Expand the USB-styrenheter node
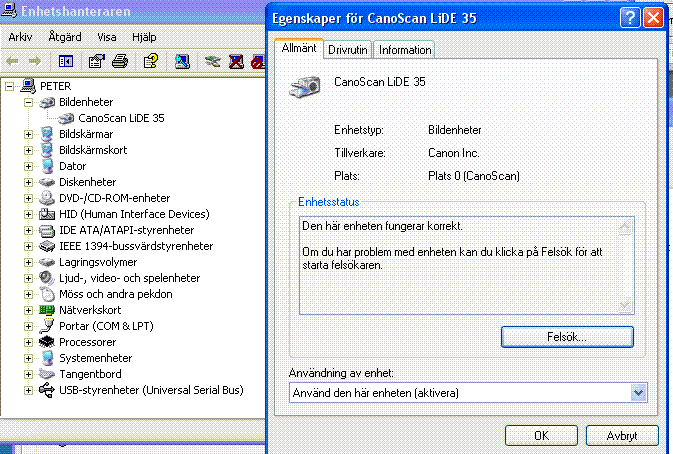This screenshot has height=454, width=673. 28,390
